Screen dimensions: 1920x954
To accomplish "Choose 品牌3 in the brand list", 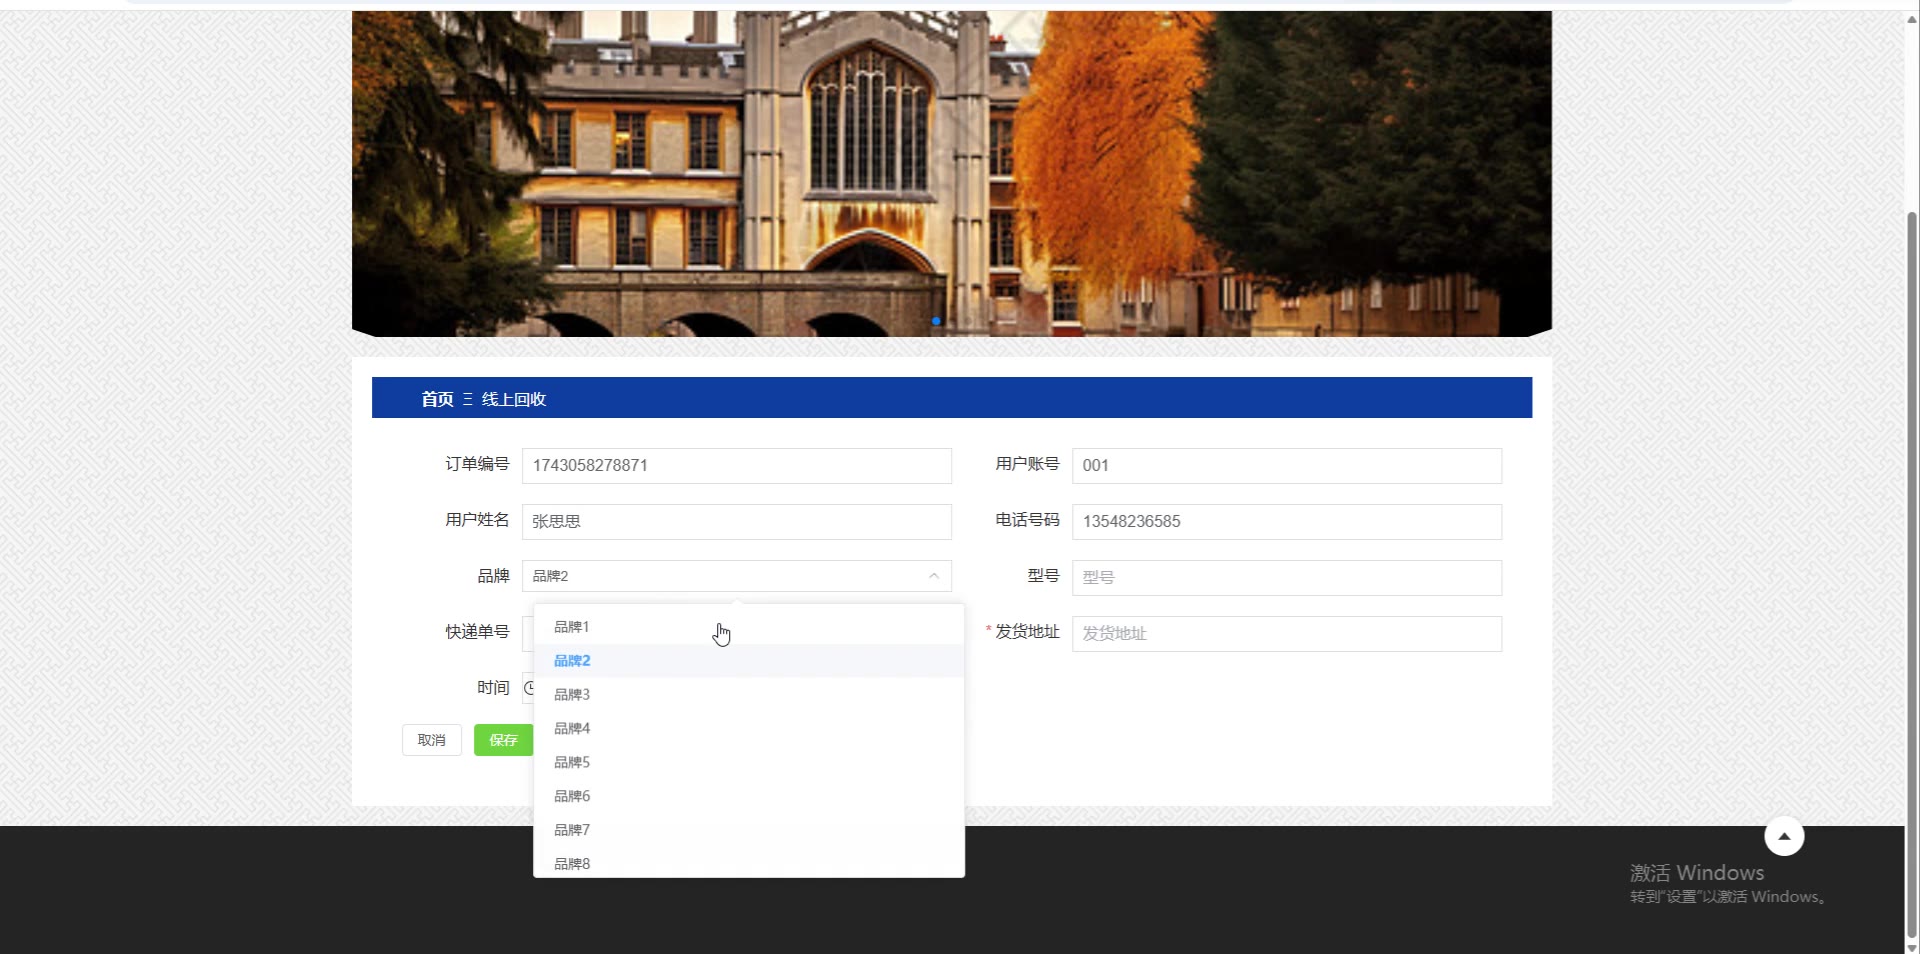I will coord(749,695).
